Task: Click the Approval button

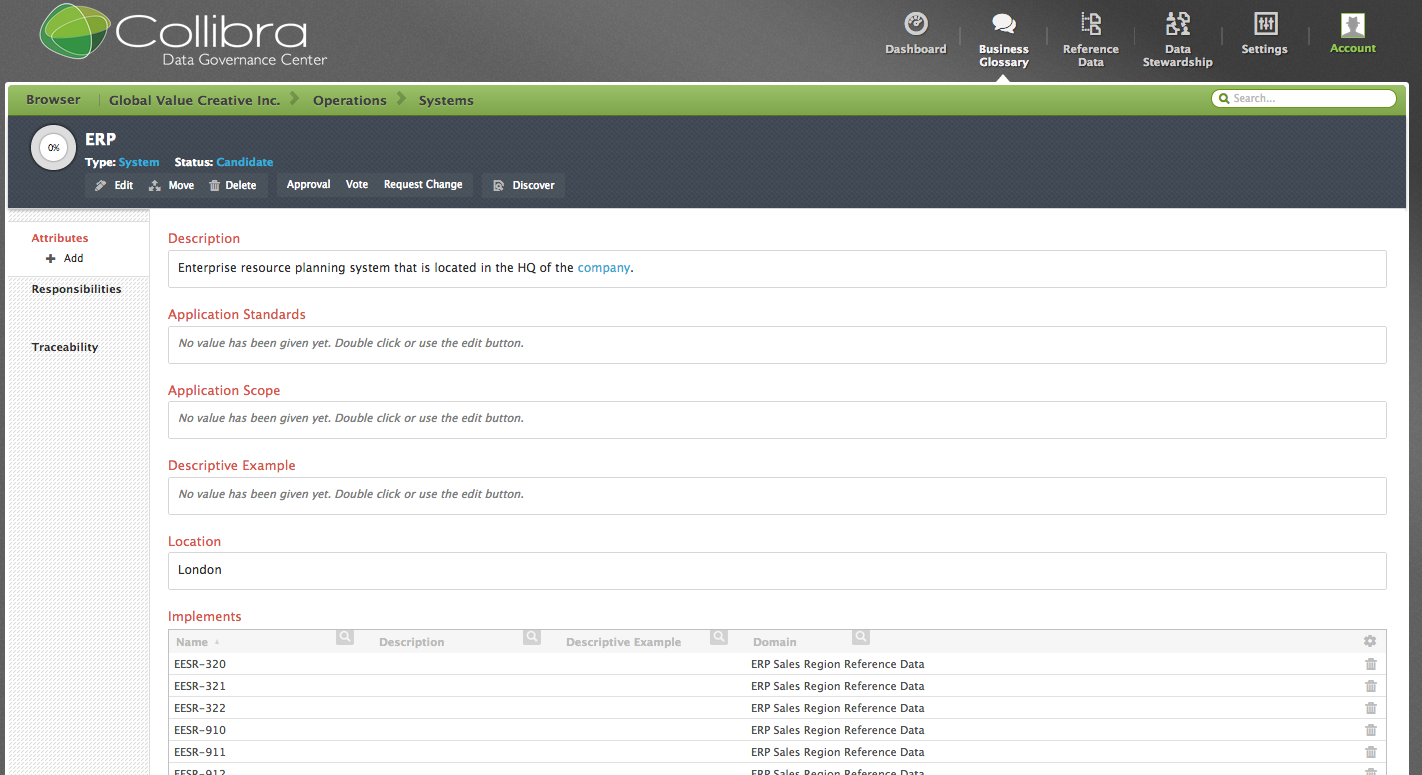Action: [308, 184]
